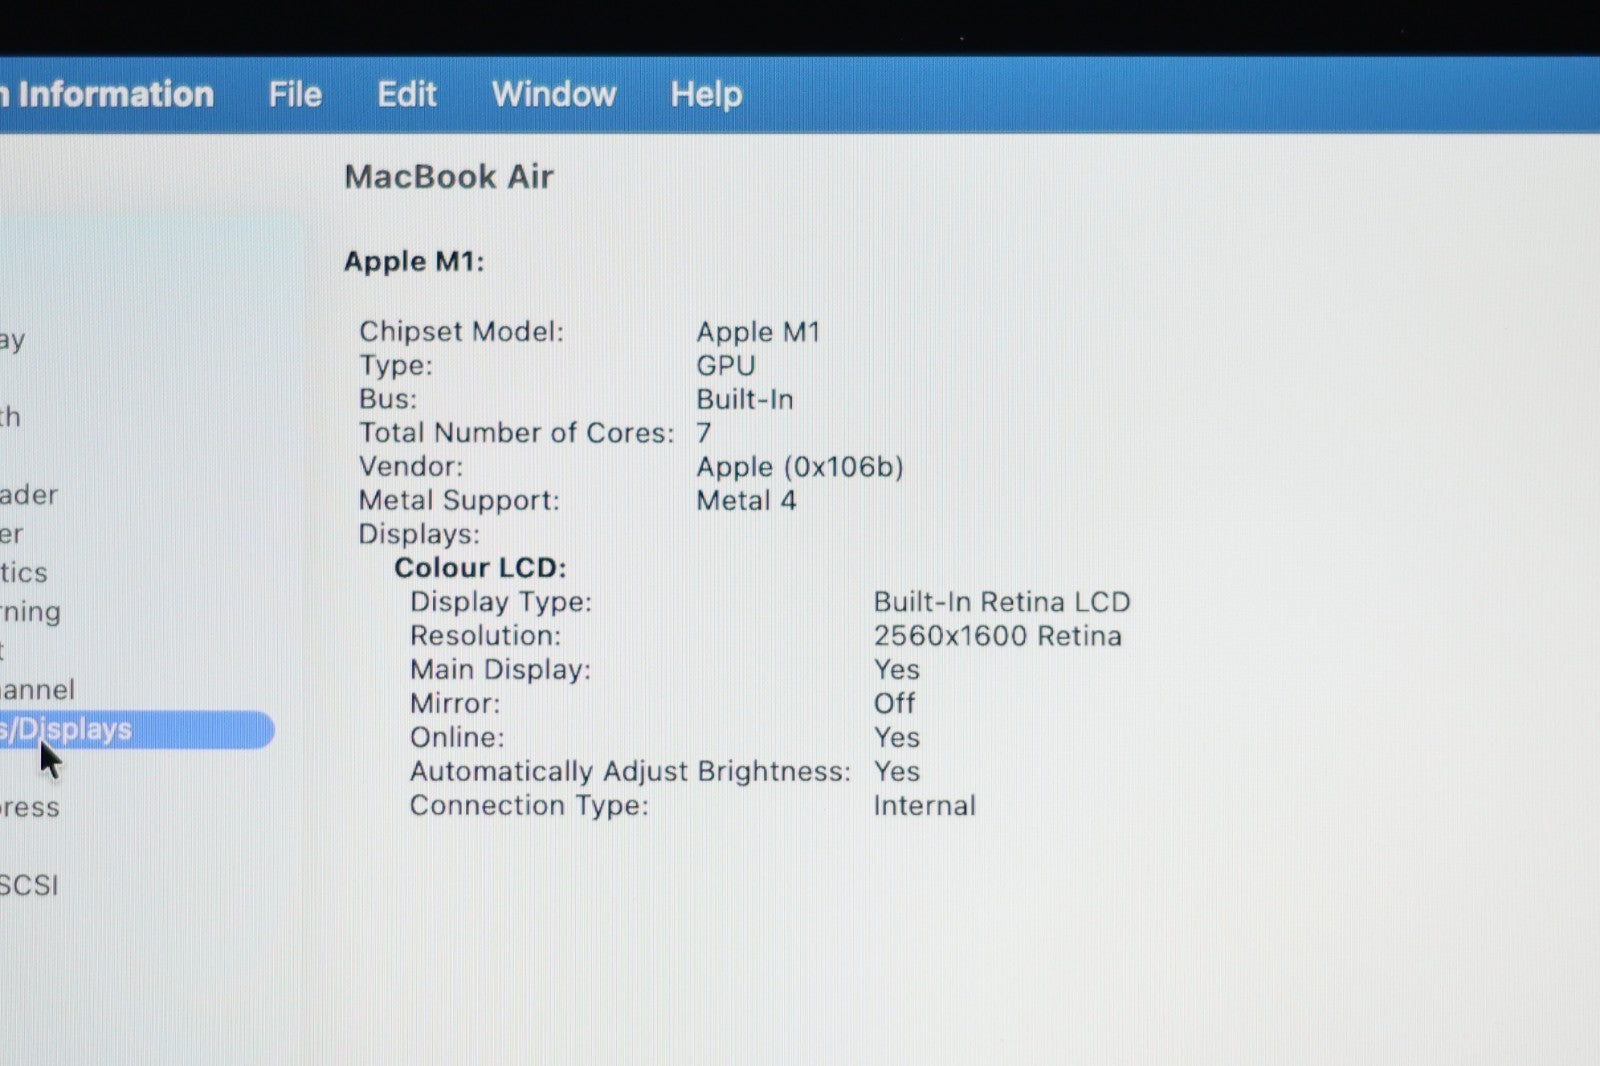
Task: Click the 'Metal 4' support value
Action: [746, 501]
